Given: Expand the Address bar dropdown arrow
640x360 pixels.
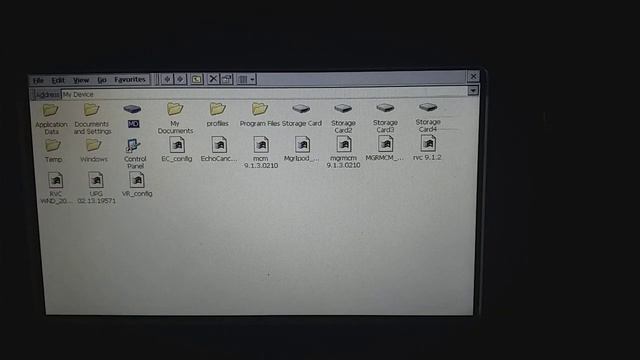Looking at the screenshot, I should [473, 90].
